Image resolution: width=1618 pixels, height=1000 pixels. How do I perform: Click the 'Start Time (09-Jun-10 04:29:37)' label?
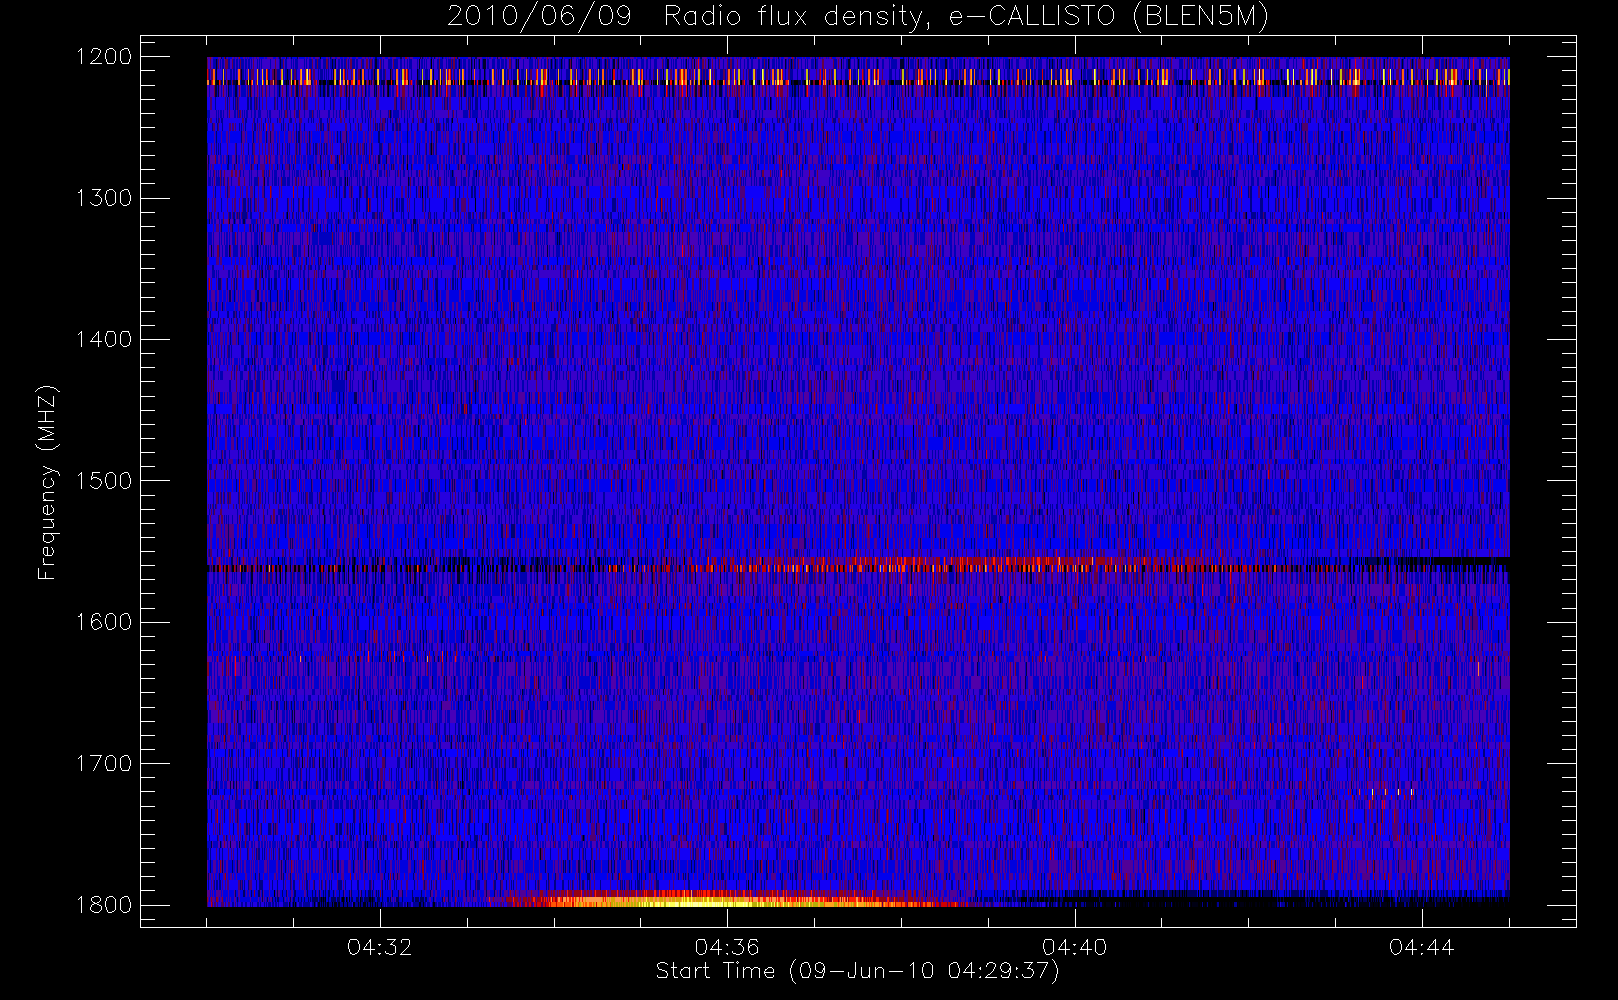tap(857, 971)
